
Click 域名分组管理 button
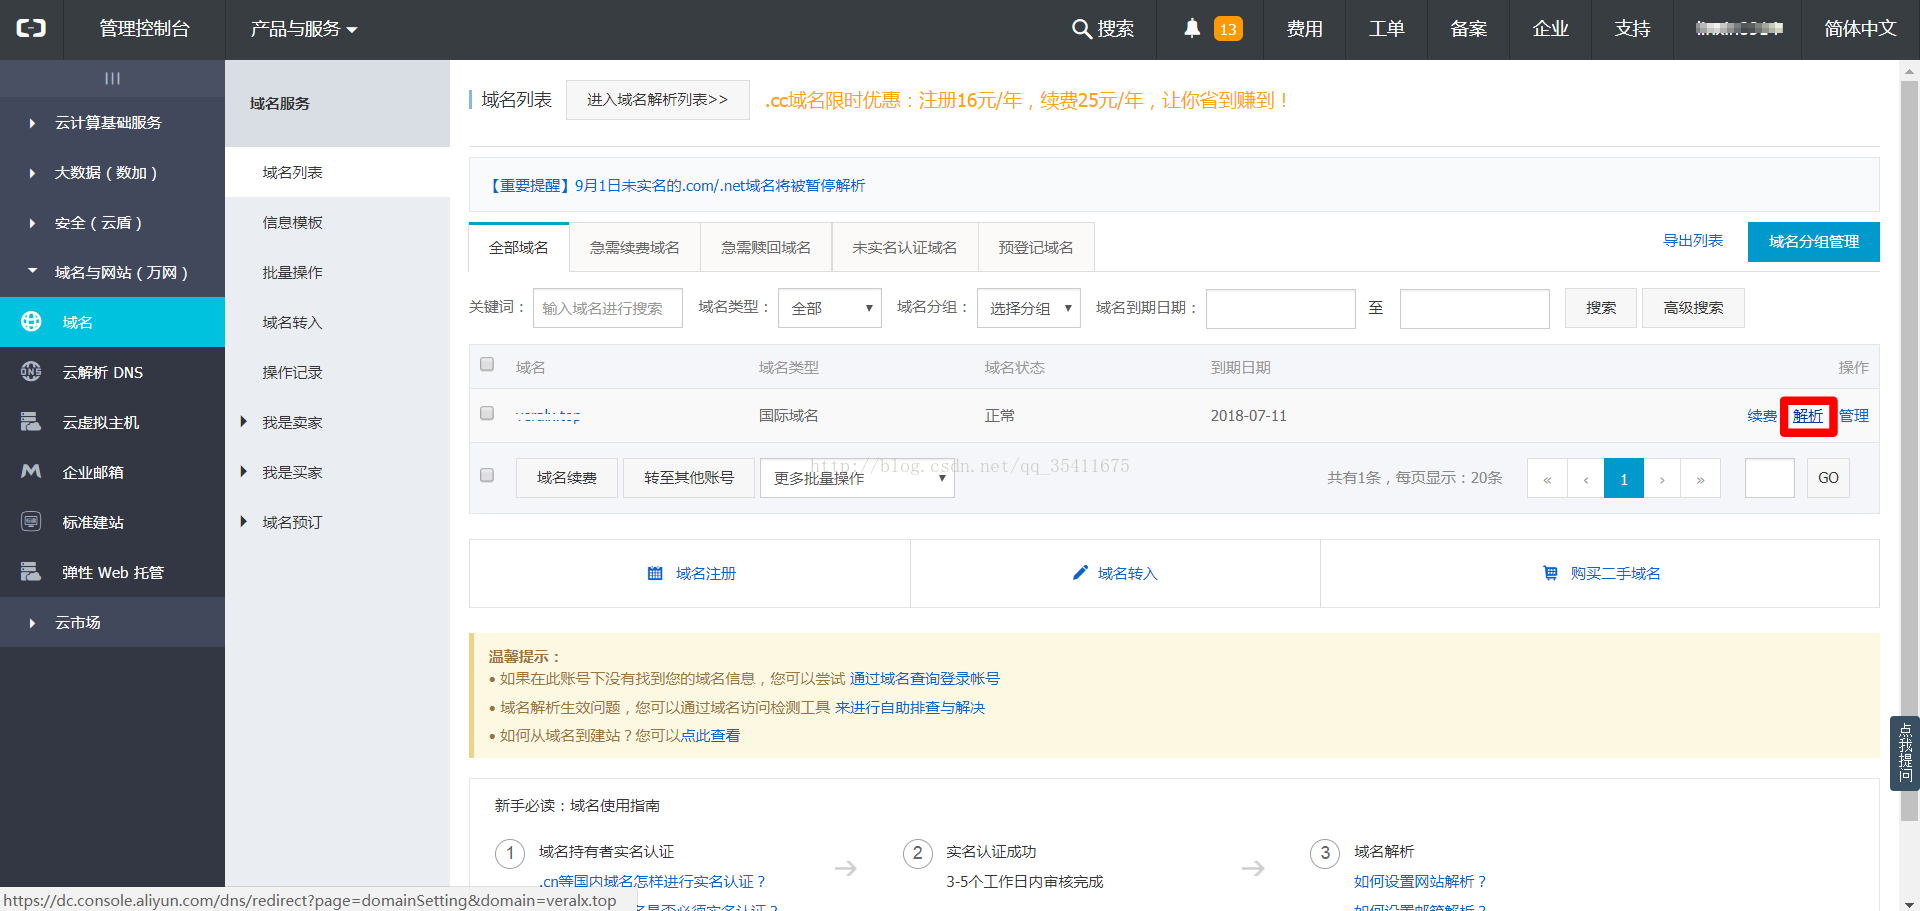tap(1813, 242)
